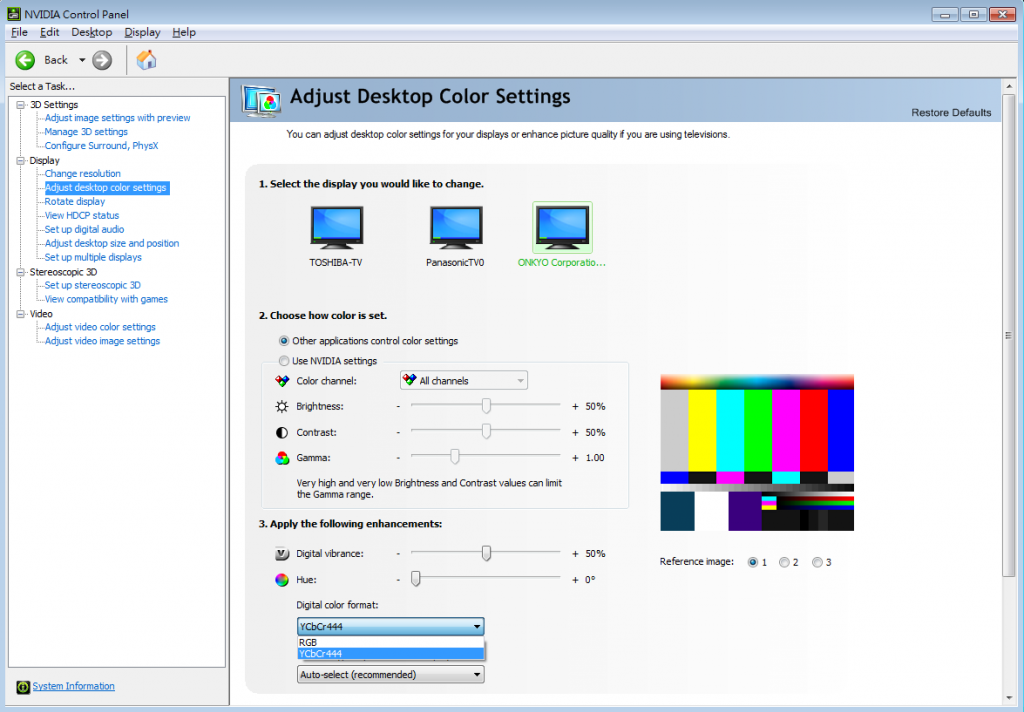Open the Color channel All channels dropdown
The height and width of the screenshot is (712, 1024).
point(464,381)
